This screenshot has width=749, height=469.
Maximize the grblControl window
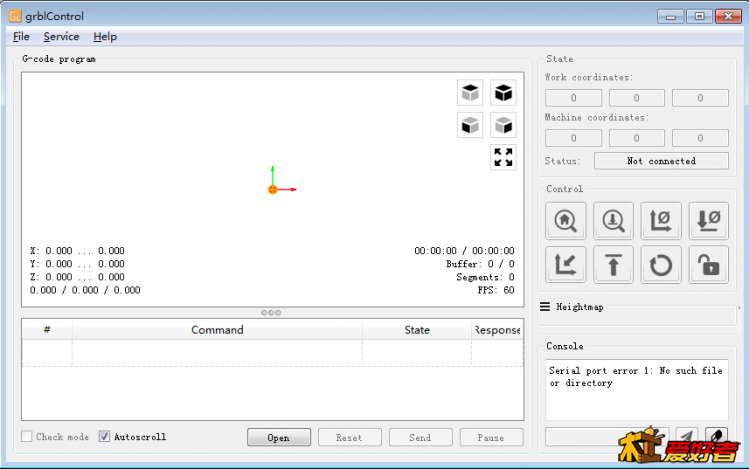[x=699, y=17]
